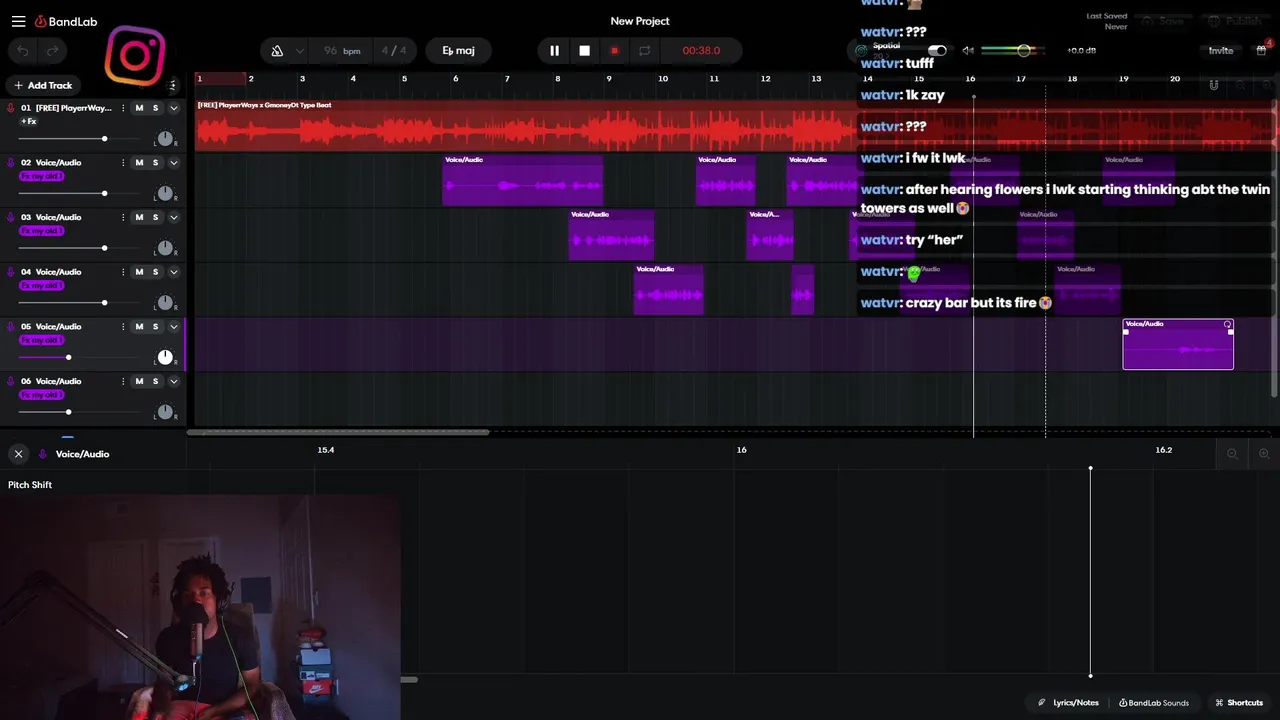Click the BandLab logo
1280x720 pixels.
66,21
